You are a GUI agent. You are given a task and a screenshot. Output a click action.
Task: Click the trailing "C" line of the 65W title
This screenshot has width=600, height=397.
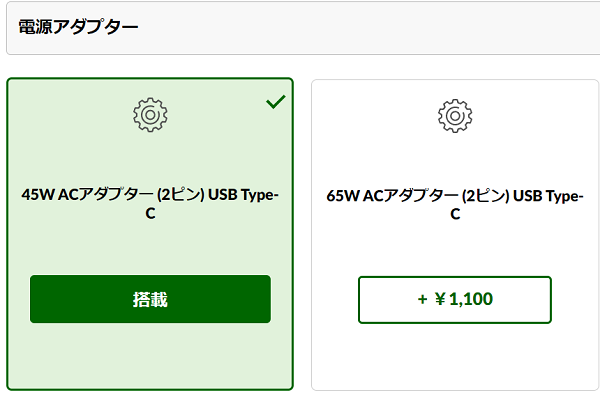click(455, 214)
